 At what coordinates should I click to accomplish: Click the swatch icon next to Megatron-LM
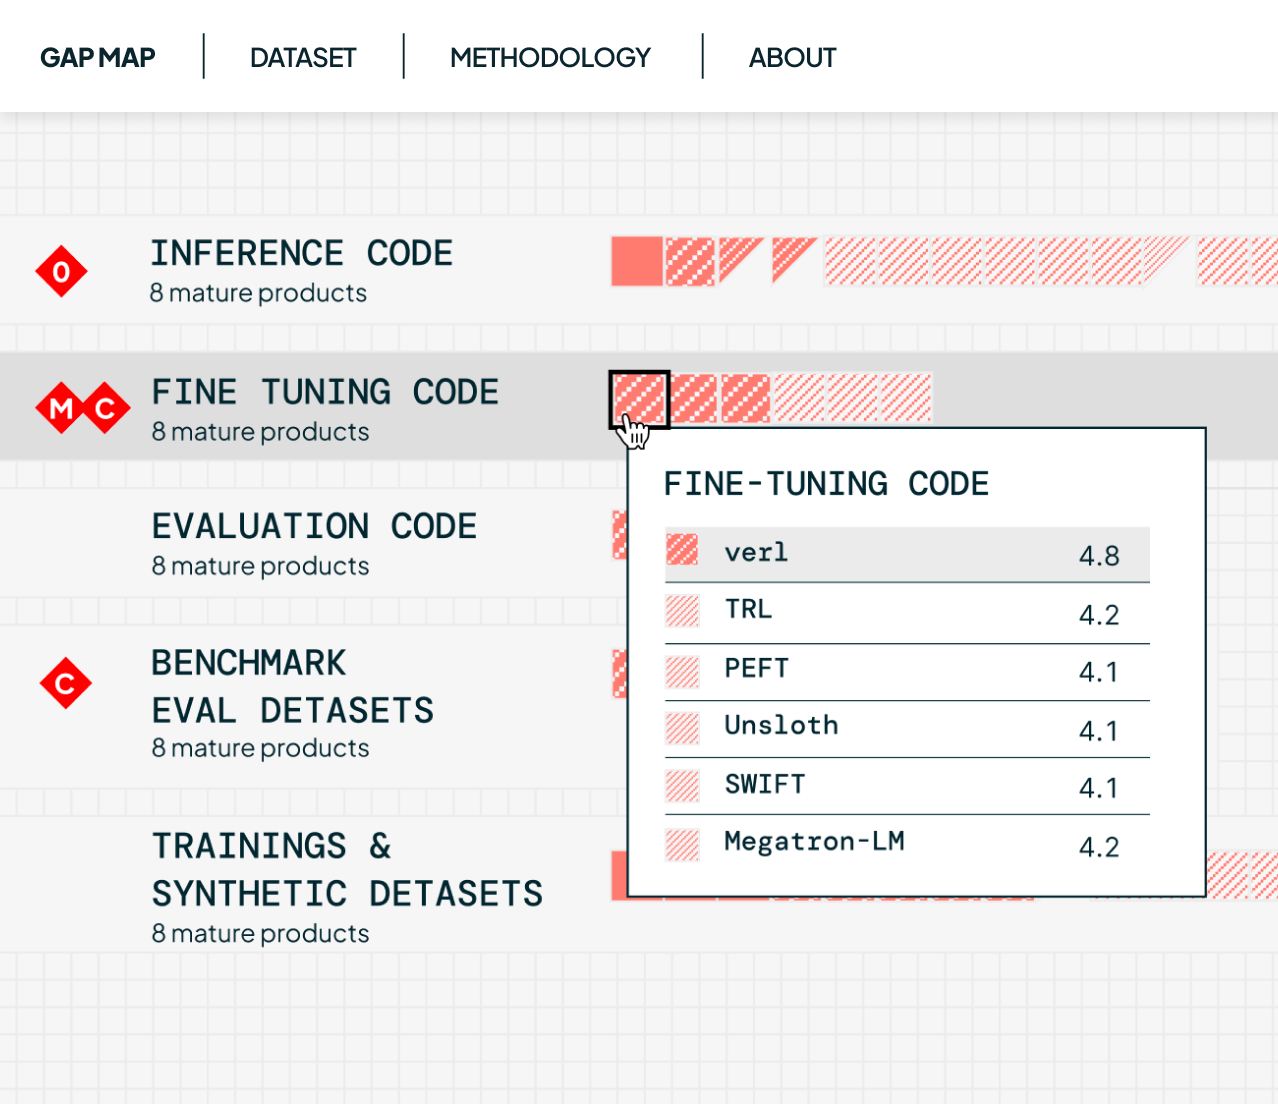[x=682, y=845]
